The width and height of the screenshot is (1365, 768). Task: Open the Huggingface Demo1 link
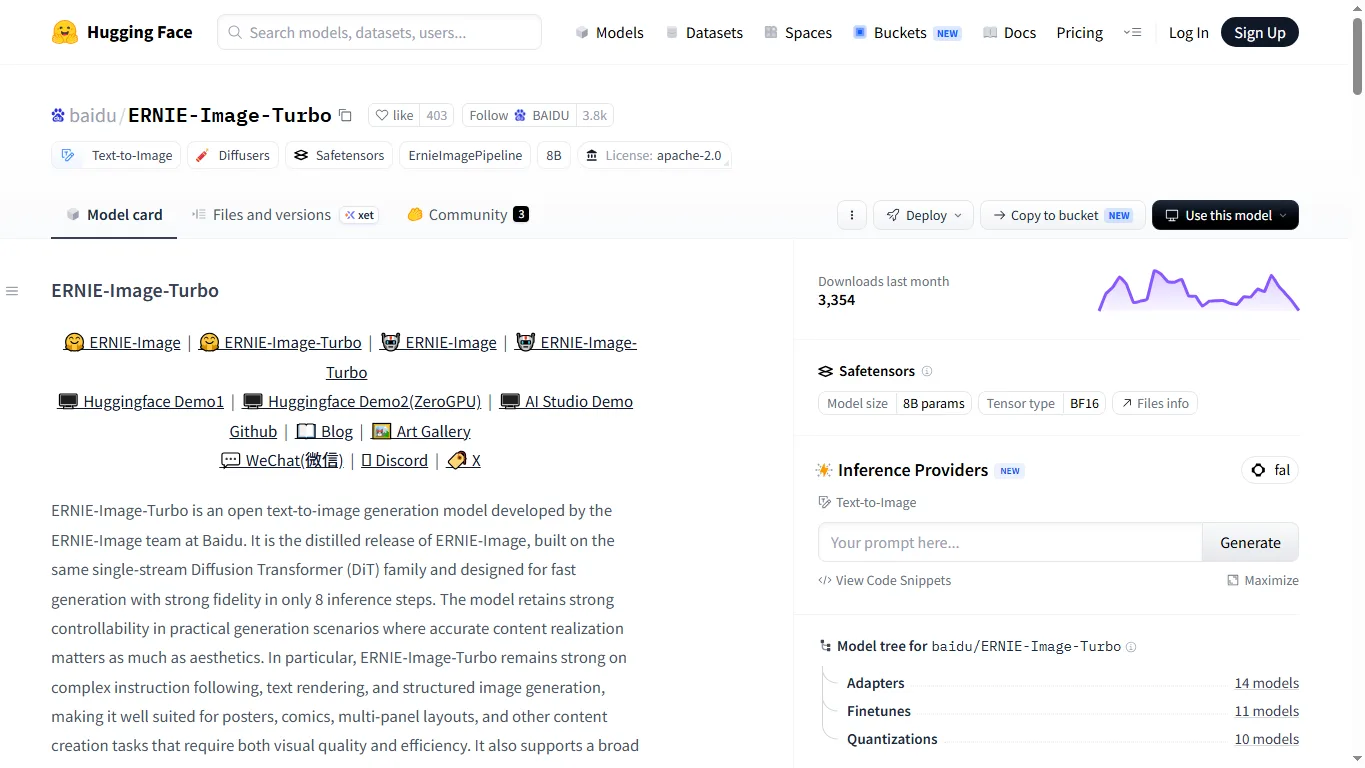141,401
